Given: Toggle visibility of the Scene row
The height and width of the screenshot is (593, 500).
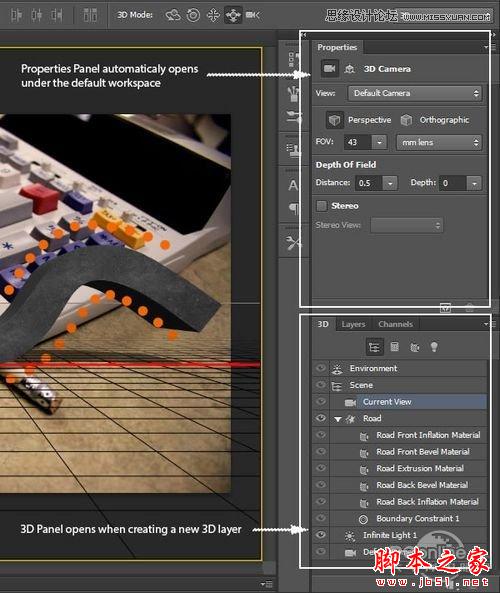Looking at the screenshot, I should click(x=321, y=385).
